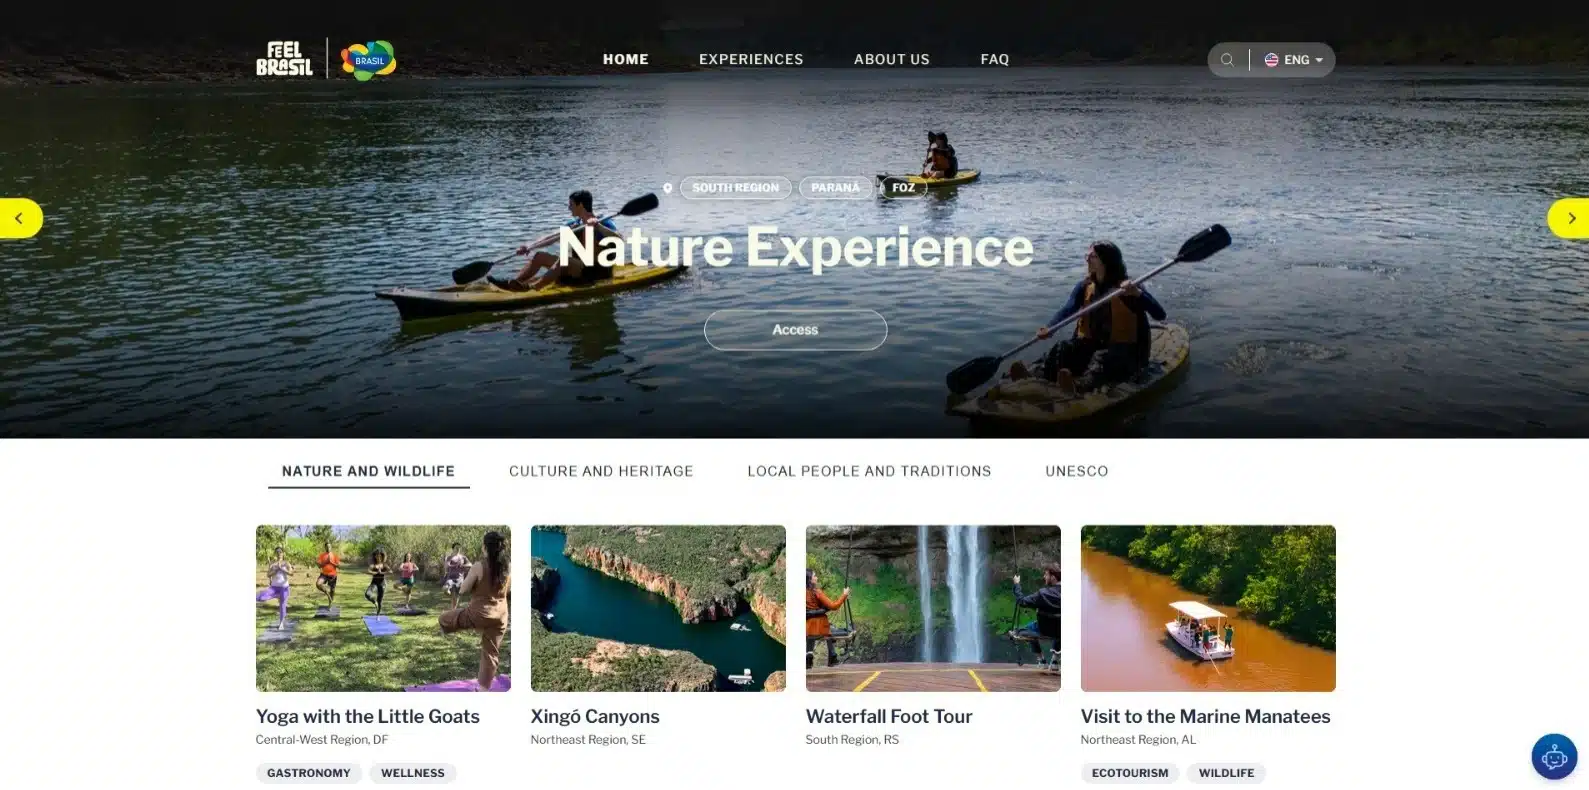Viewport: 1589px width, 790px height.
Task: Go to previous slide with left arrow
Action: (x=20, y=218)
